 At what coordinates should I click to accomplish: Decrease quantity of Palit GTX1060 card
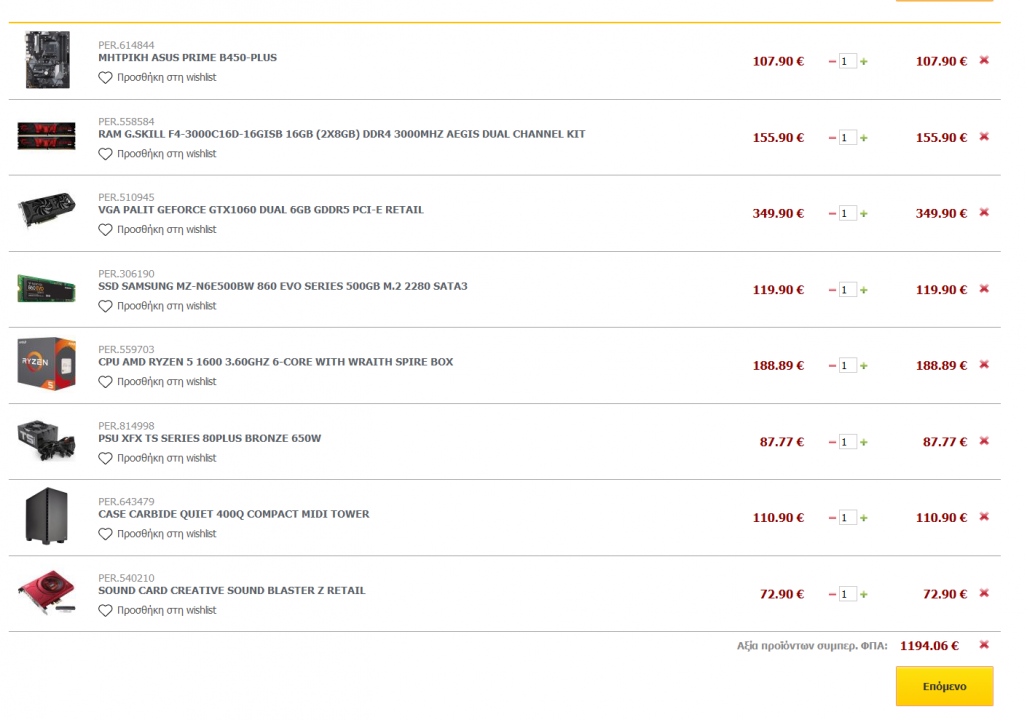click(x=832, y=214)
